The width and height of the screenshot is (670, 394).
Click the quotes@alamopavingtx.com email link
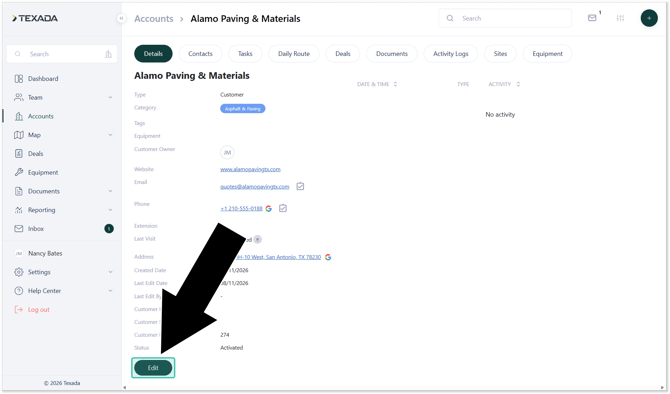[255, 187]
